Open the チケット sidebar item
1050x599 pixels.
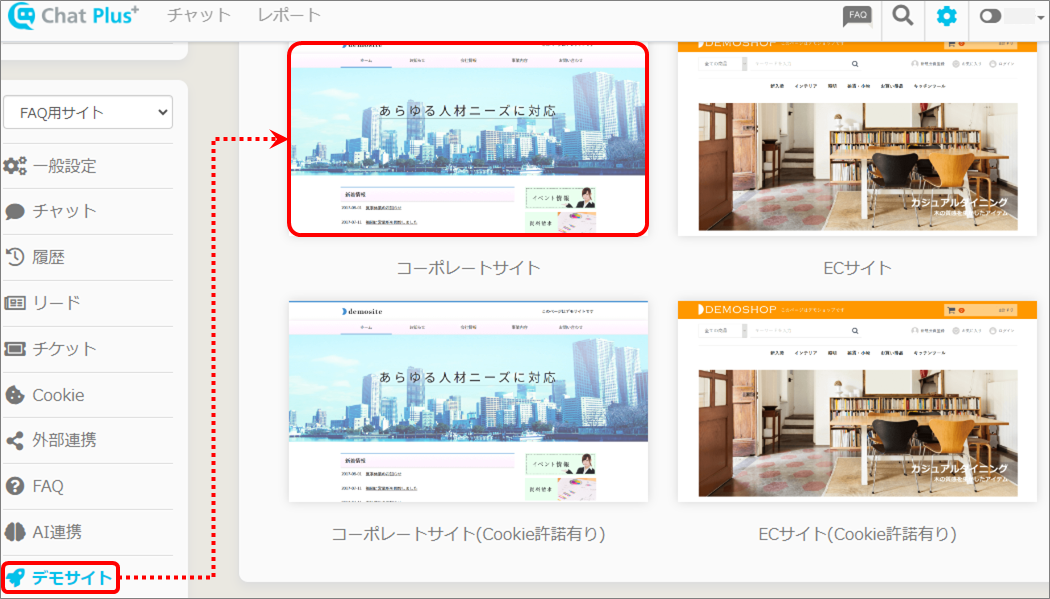coord(64,349)
